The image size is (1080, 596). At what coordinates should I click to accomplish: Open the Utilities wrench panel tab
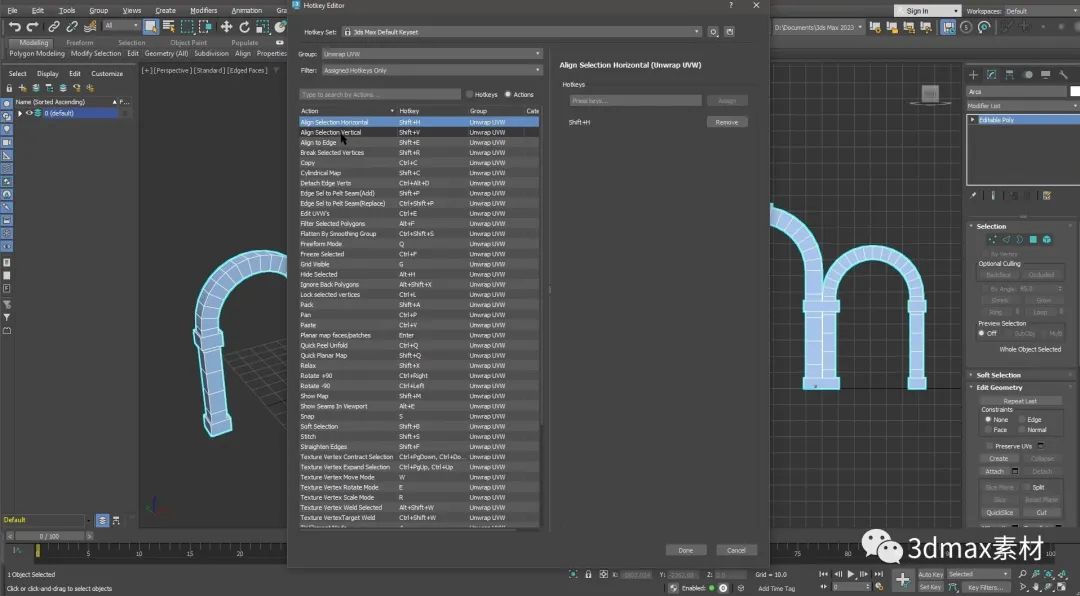1063,74
